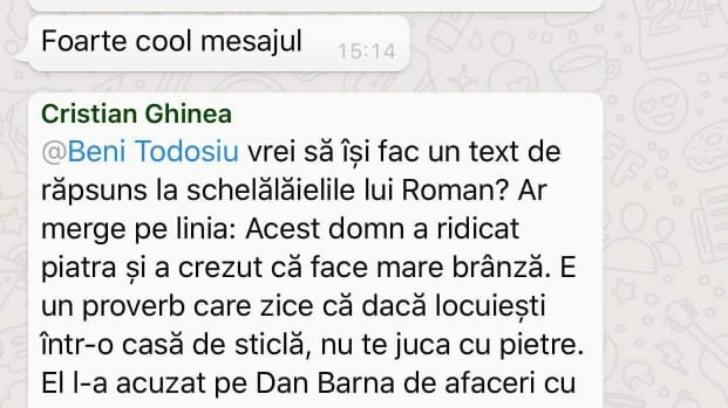Click the phrase 'Acest domn a ridicat'
728x408 pixels.
click(382, 229)
